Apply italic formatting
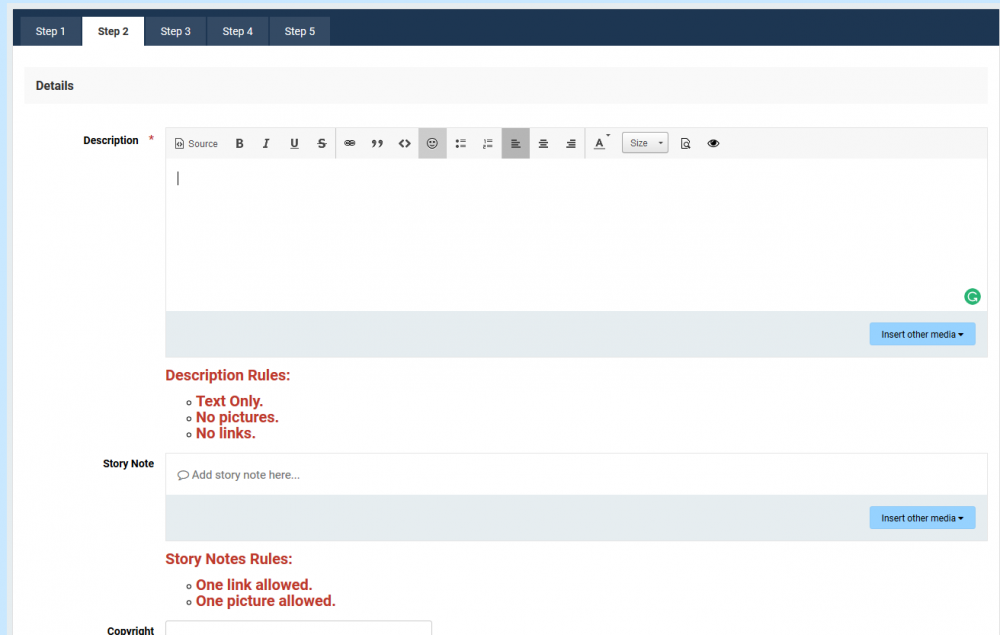The height and width of the screenshot is (635, 1000). tap(266, 143)
